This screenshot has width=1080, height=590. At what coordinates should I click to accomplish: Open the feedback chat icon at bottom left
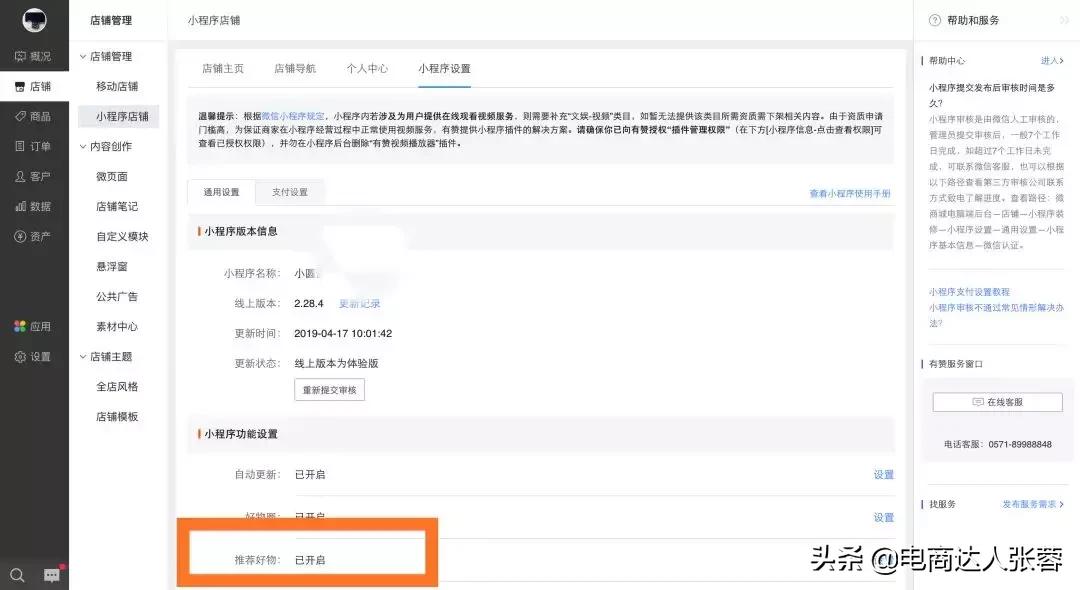tap(51, 575)
